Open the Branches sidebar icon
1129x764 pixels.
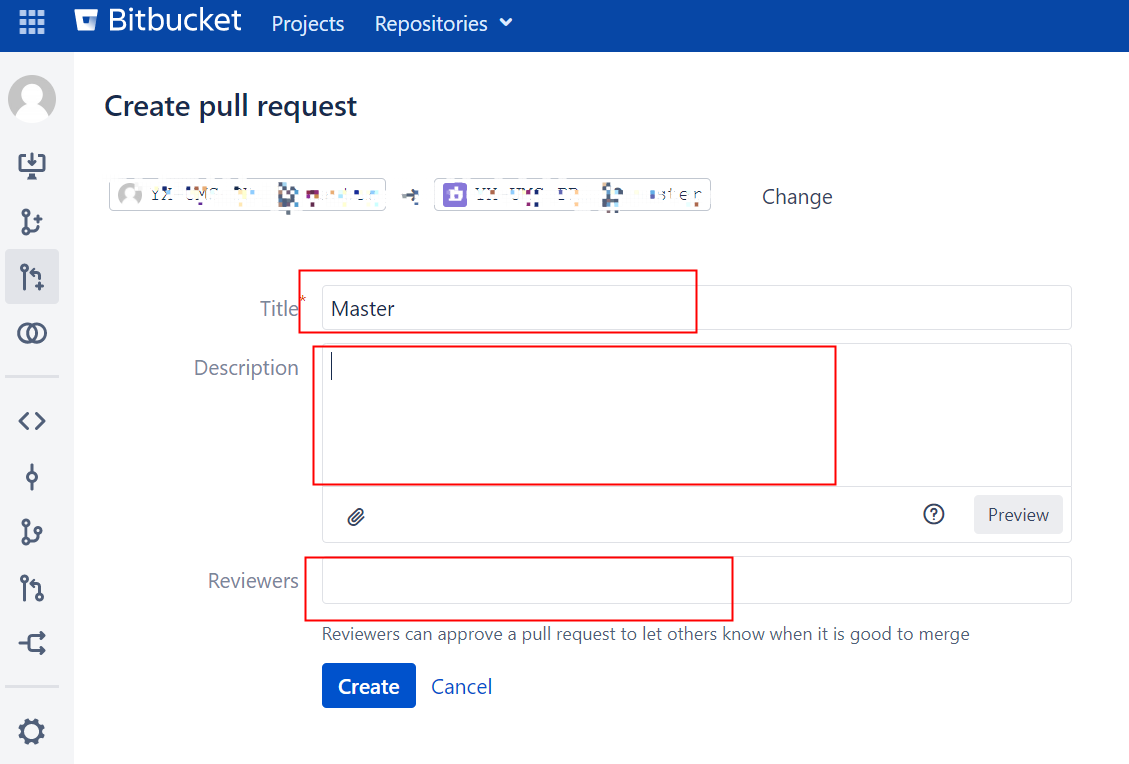(32, 532)
